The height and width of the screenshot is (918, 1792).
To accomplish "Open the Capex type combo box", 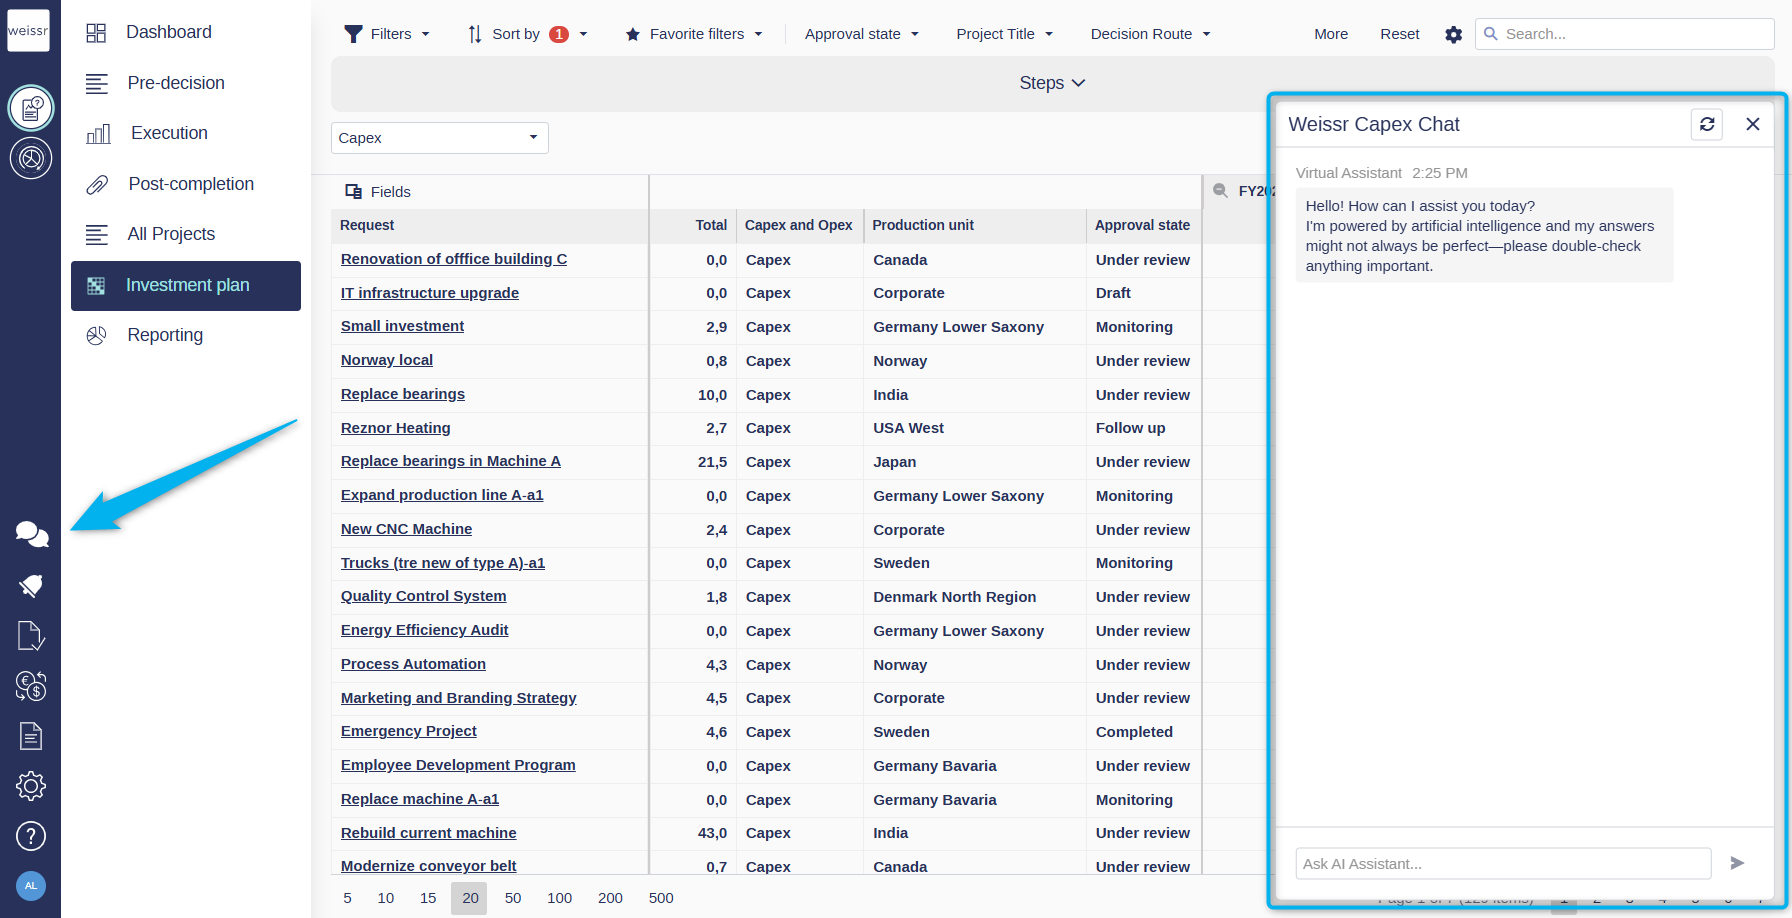I will [x=439, y=138].
